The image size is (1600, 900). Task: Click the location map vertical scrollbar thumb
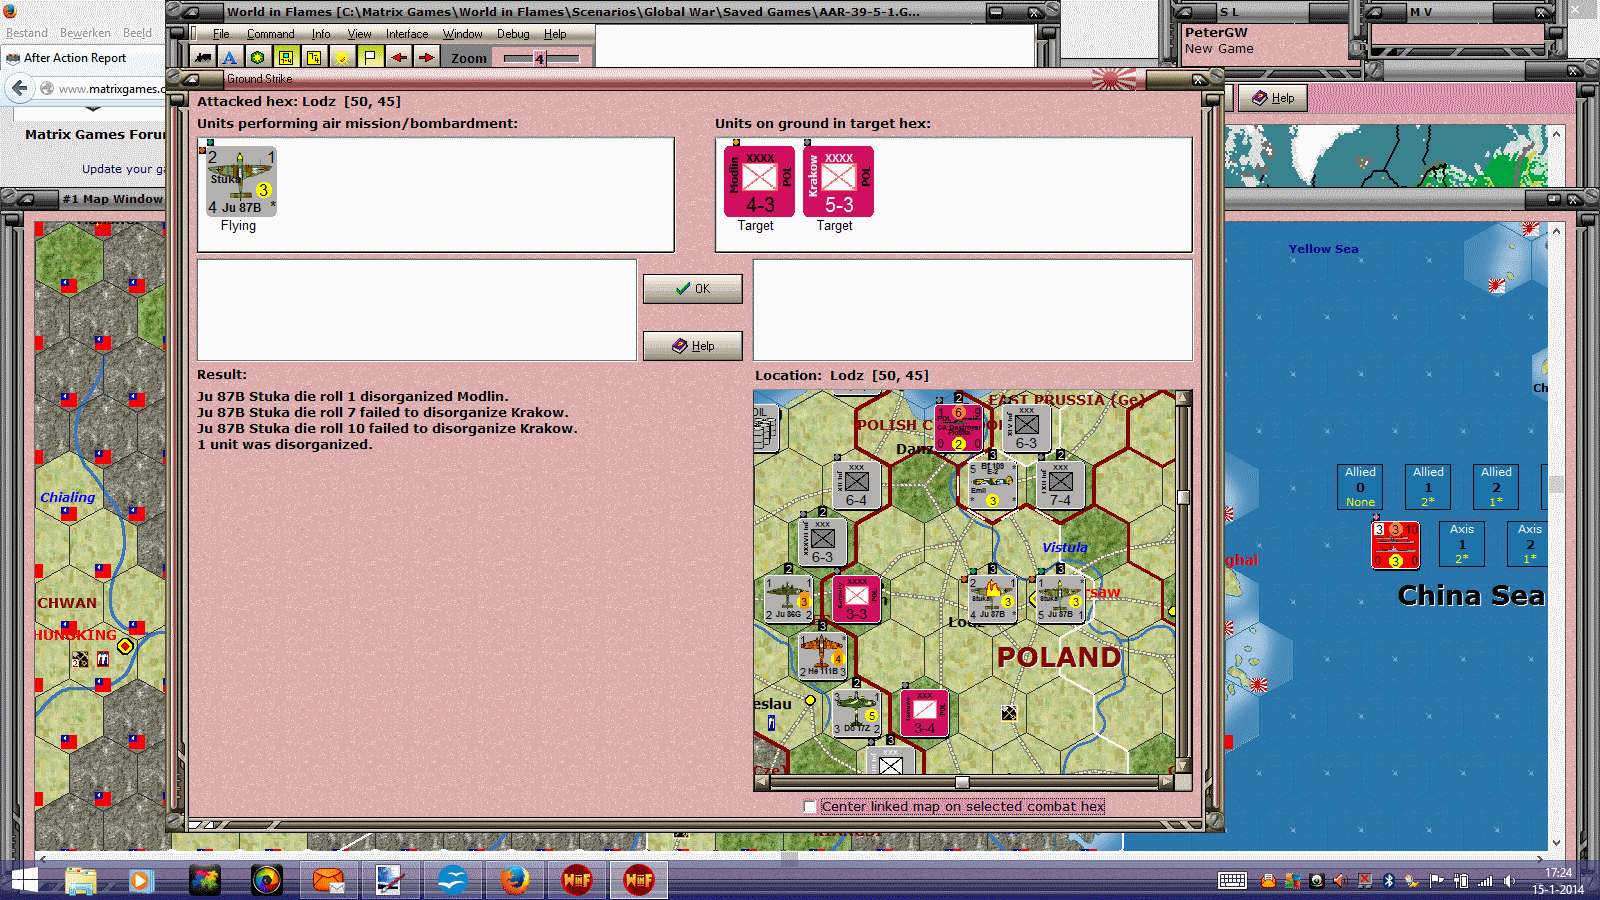1183,497
